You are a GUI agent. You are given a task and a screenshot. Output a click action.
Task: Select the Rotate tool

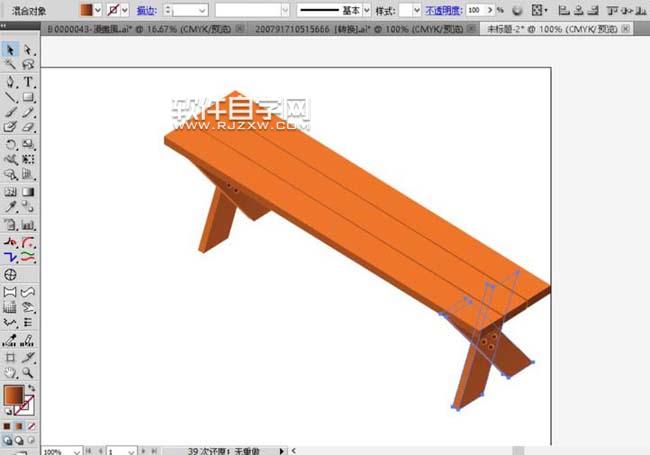[10, 144]
